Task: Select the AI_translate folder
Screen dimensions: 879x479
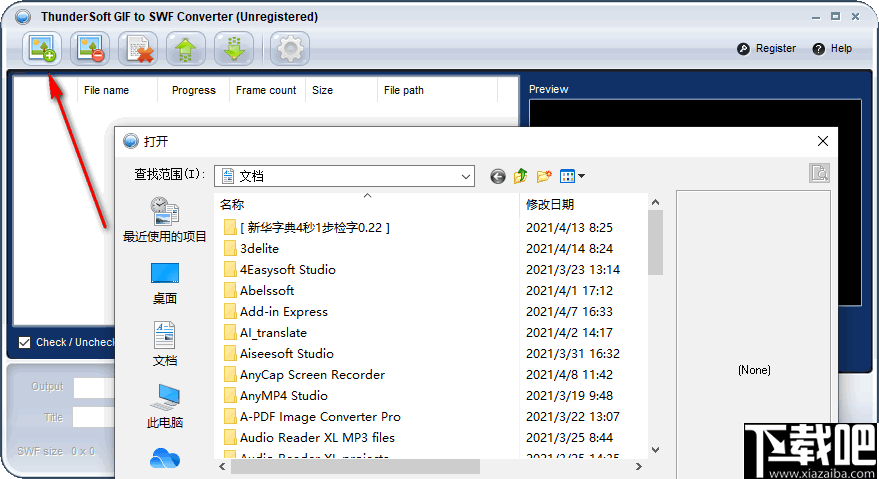Action: click(x=265, y=333)
